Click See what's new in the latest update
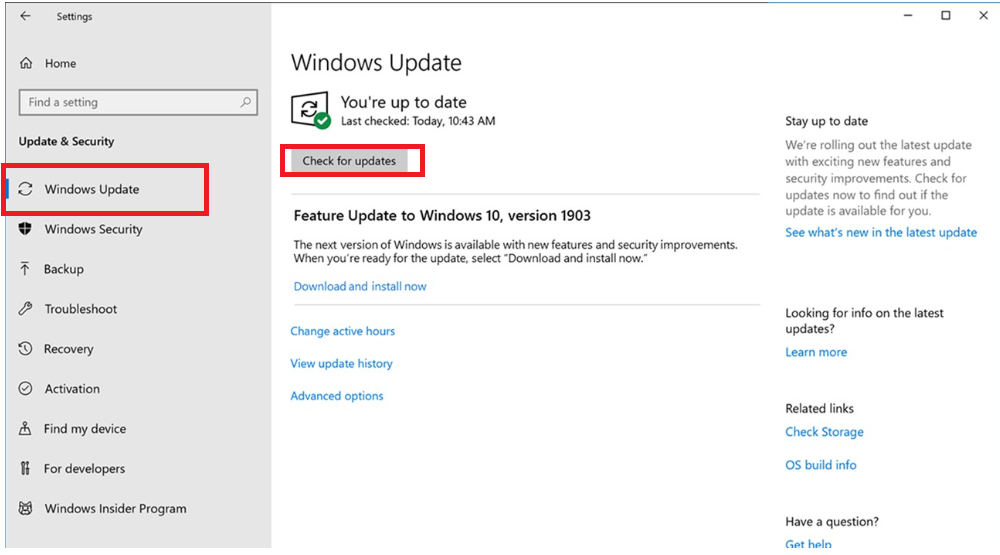1000x555 pixels. [x=881, y=232]
